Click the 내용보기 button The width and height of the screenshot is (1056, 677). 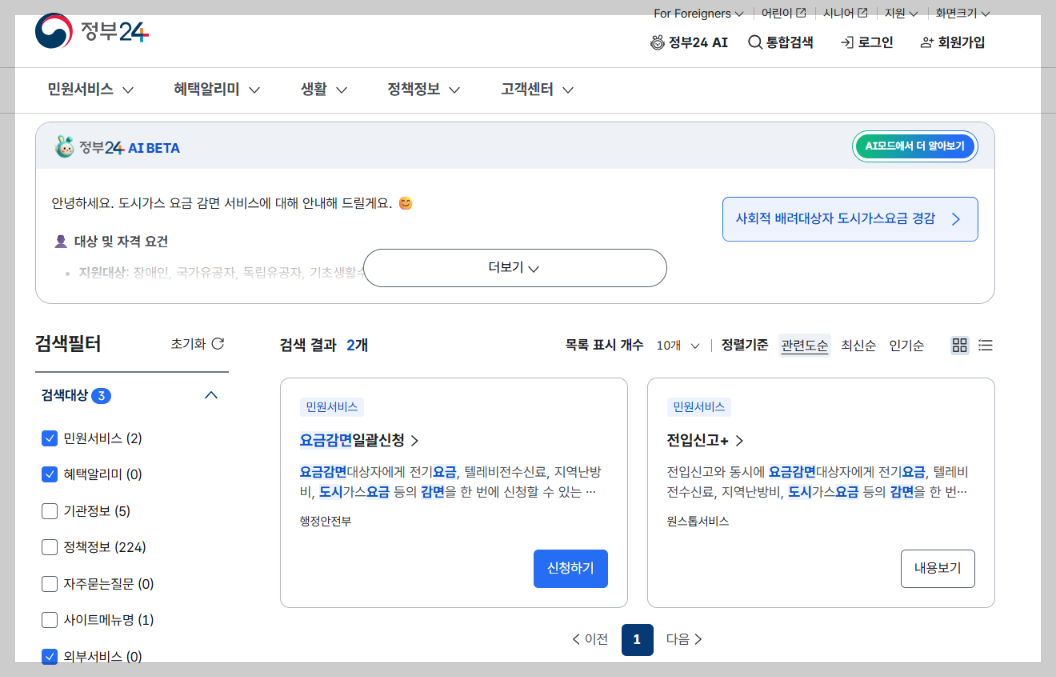[x=937, y=569]
